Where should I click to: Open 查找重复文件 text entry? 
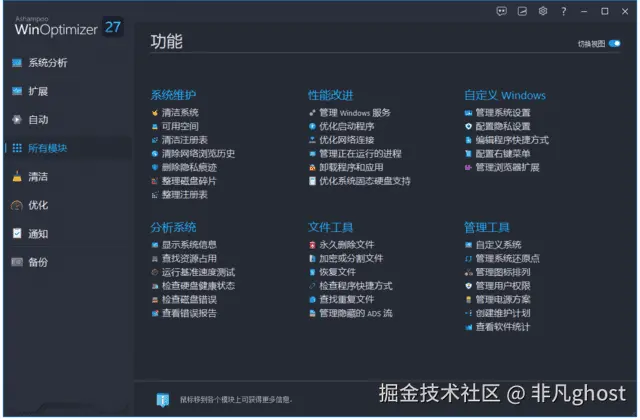[x=347, y=300]
